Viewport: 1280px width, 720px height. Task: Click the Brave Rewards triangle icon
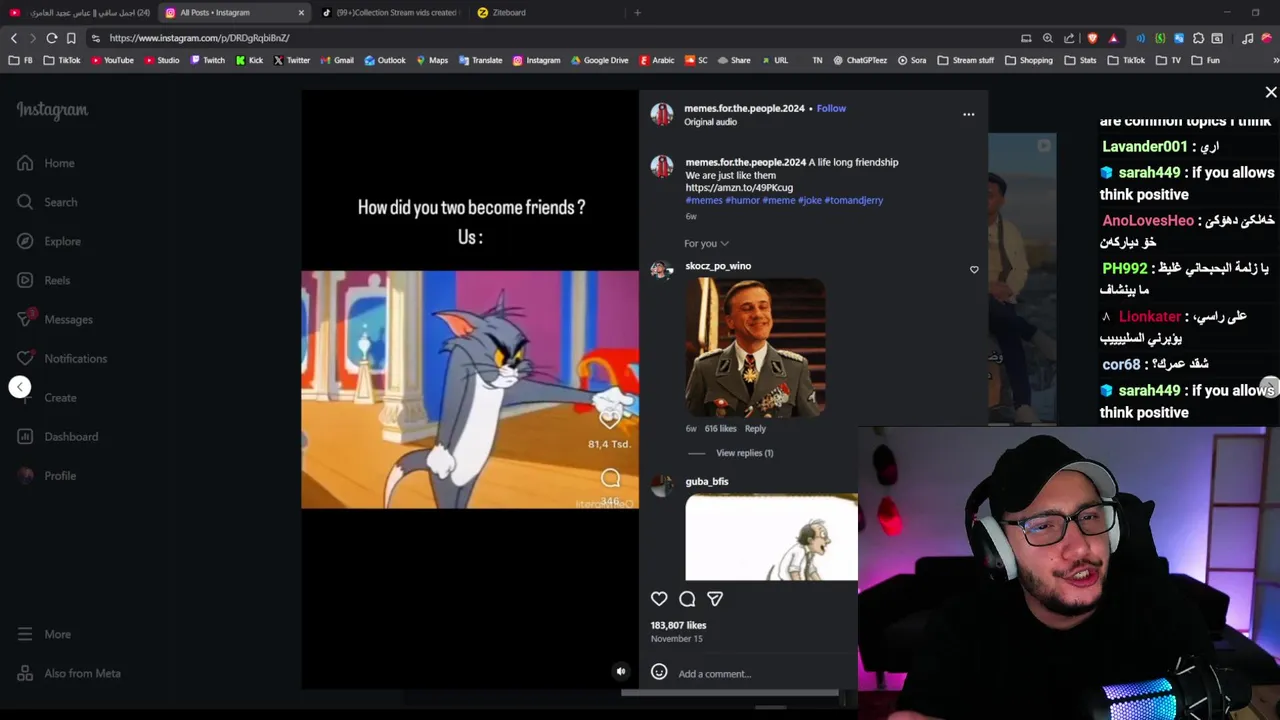(1113, 38)
